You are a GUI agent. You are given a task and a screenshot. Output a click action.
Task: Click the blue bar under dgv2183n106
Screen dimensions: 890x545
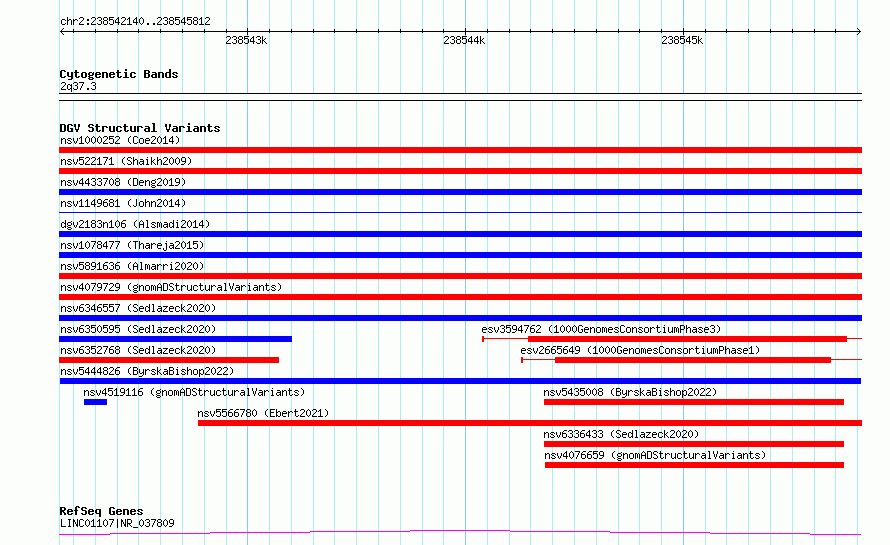[460, 234]
